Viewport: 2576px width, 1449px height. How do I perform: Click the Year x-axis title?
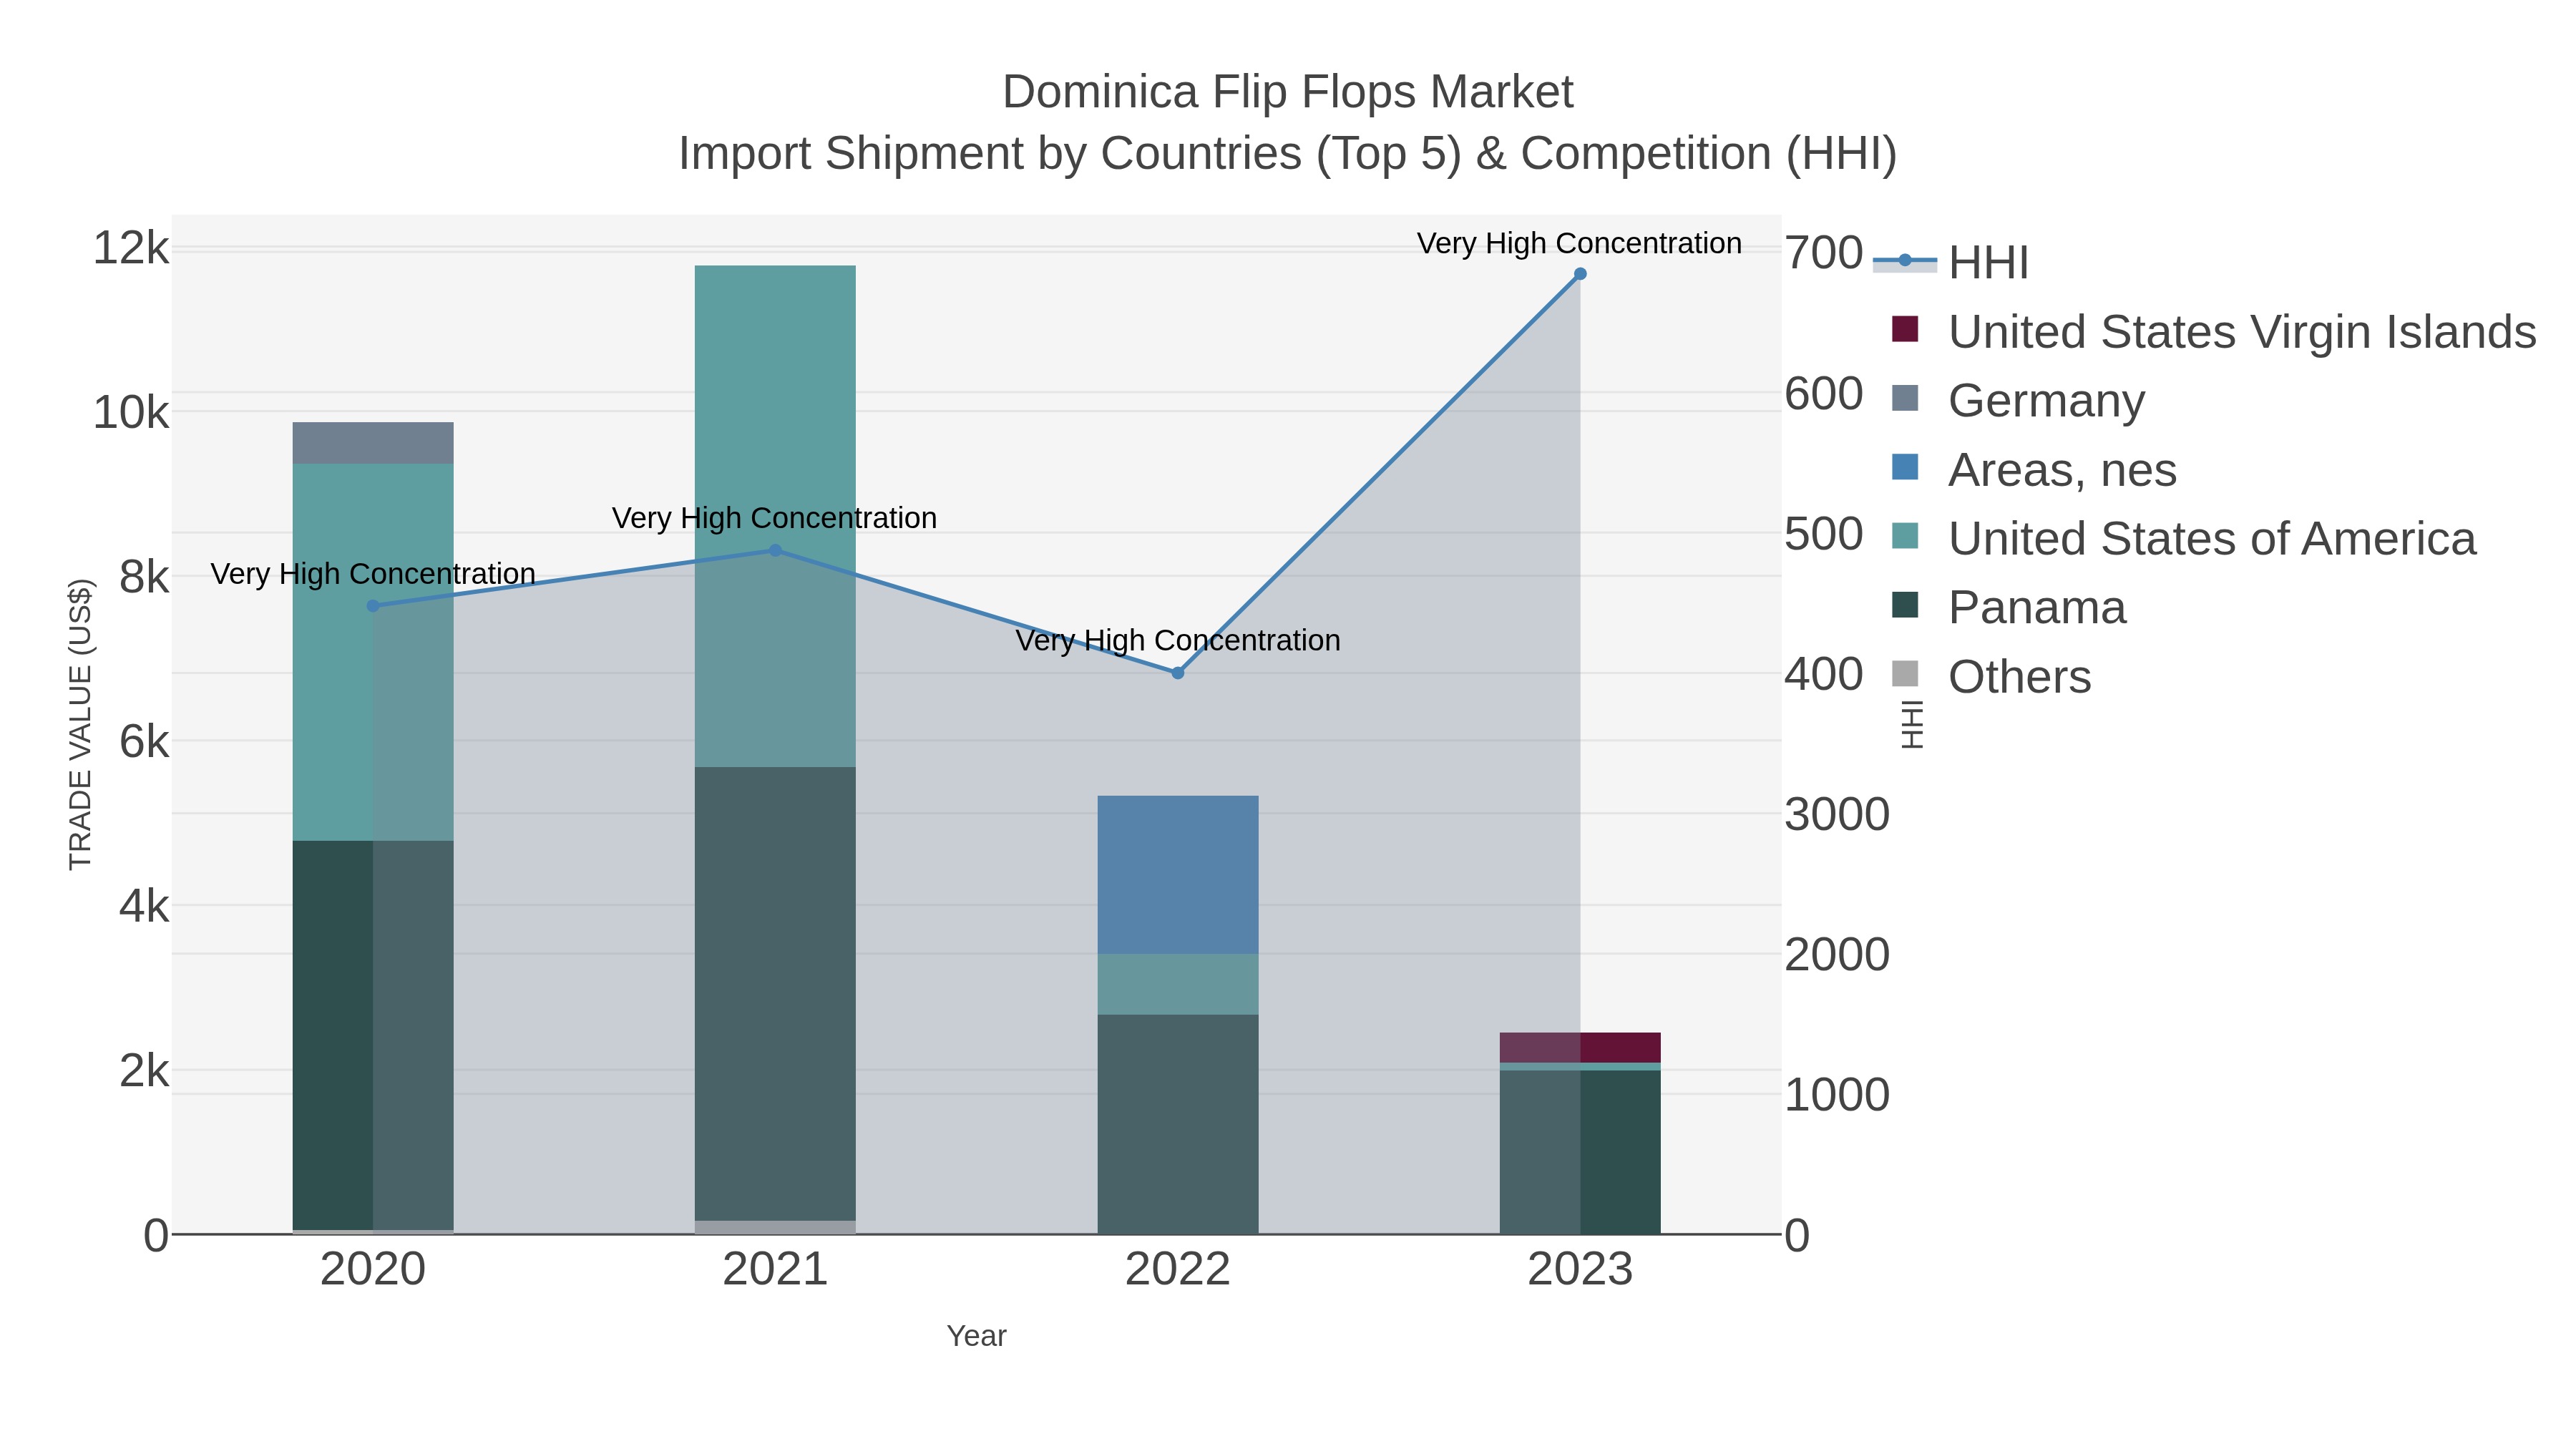point(976,1336)
